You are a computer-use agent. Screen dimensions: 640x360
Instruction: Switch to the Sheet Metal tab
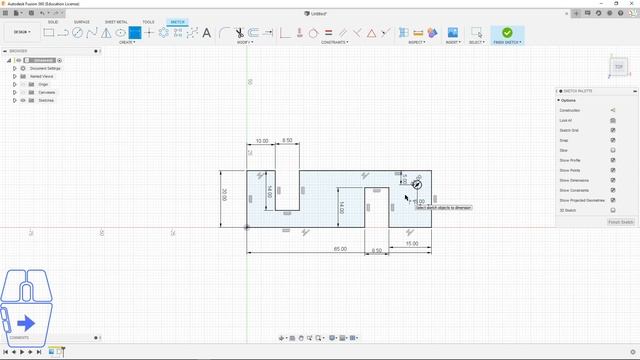click(x=116, y=22)
